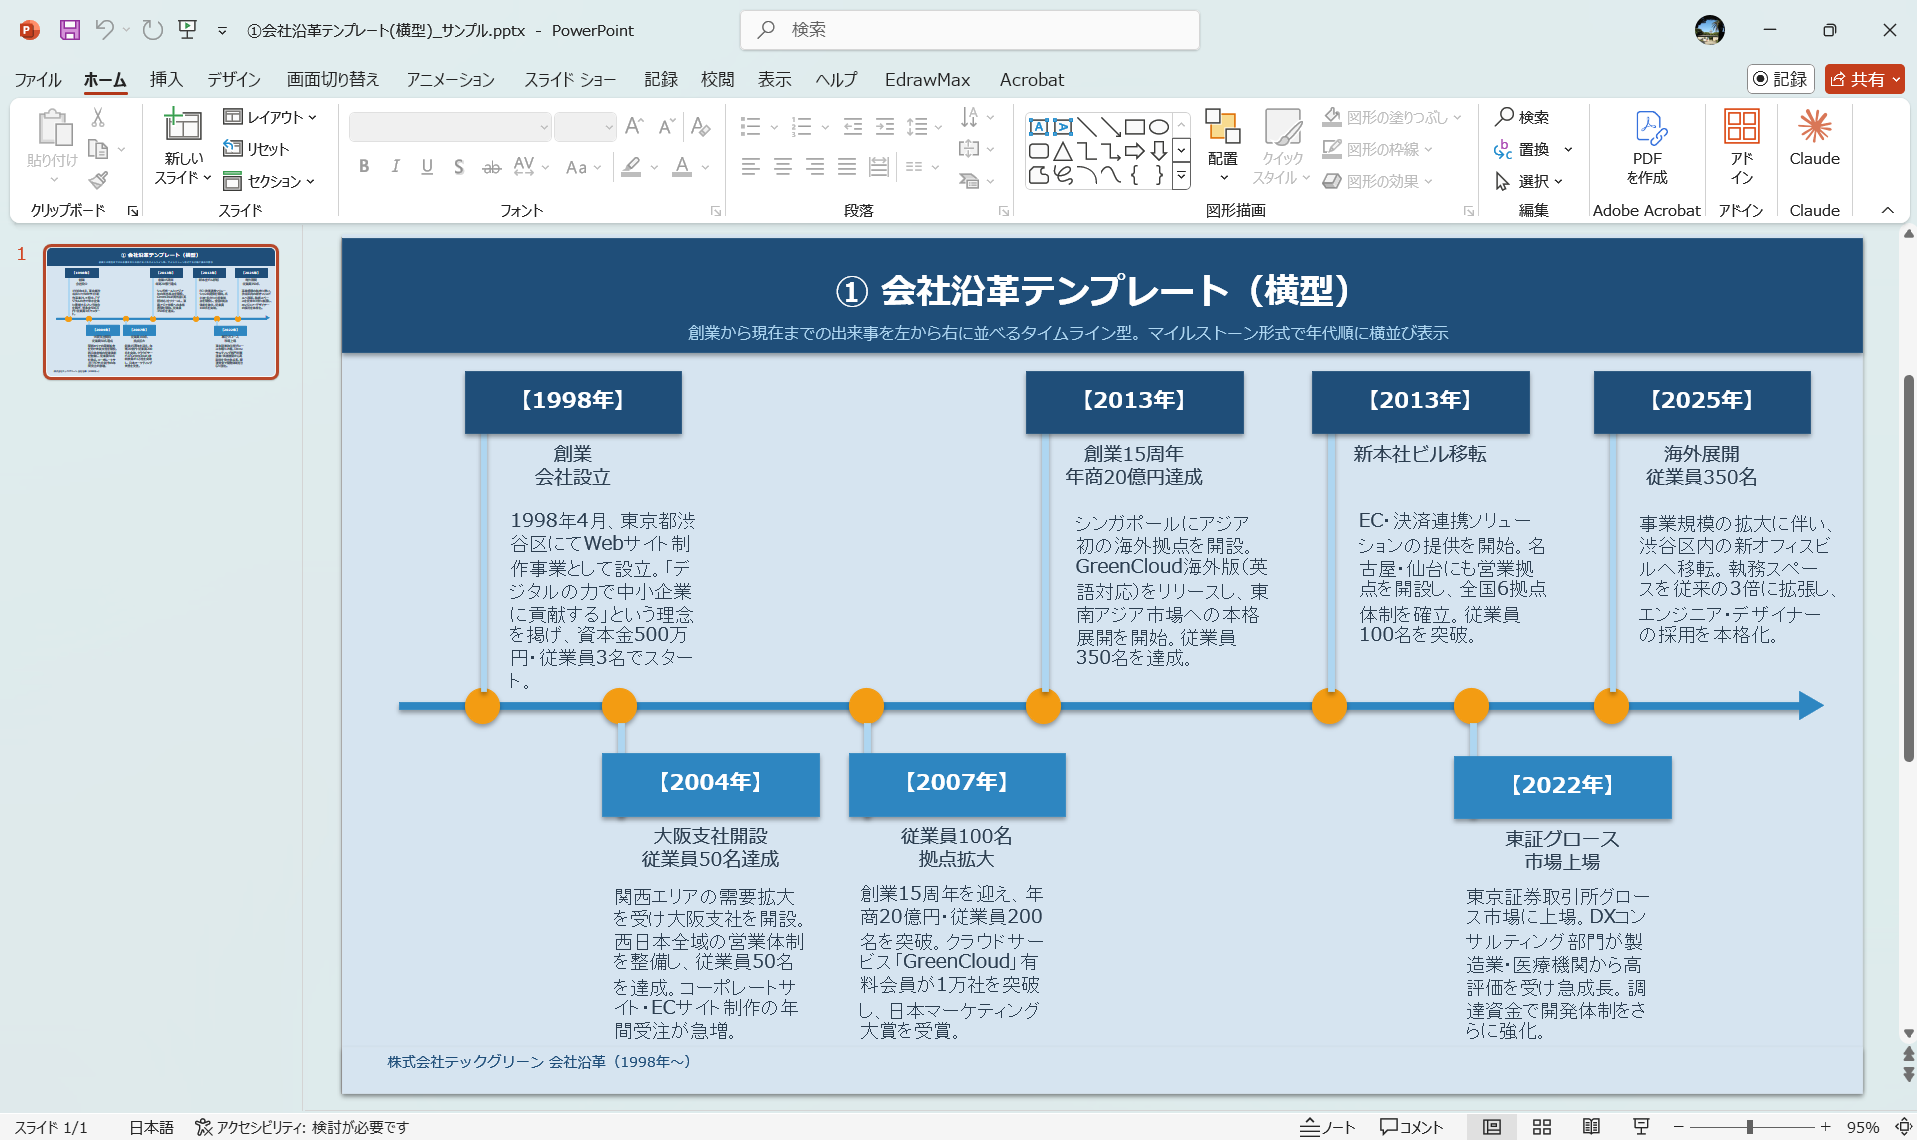Start slideshow from beginning icon in title bar
The height and width of the screenshot is (1140, 1917).
(x=187, y=30)
